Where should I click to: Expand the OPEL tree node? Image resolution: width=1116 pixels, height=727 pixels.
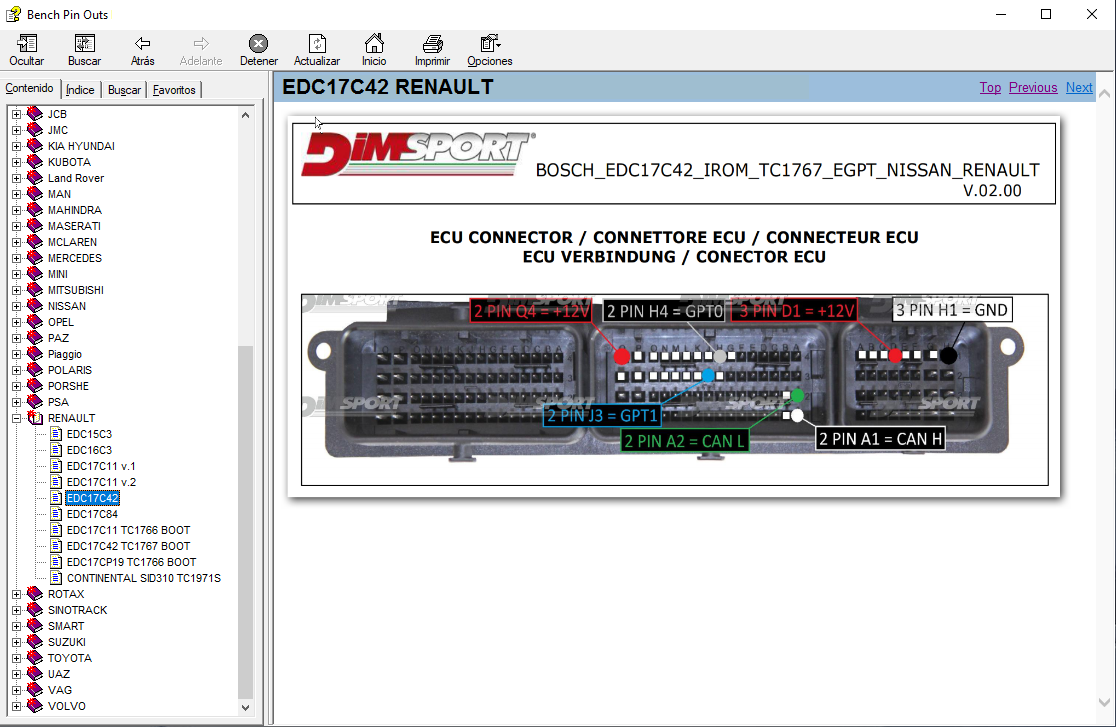click(16, 322)
